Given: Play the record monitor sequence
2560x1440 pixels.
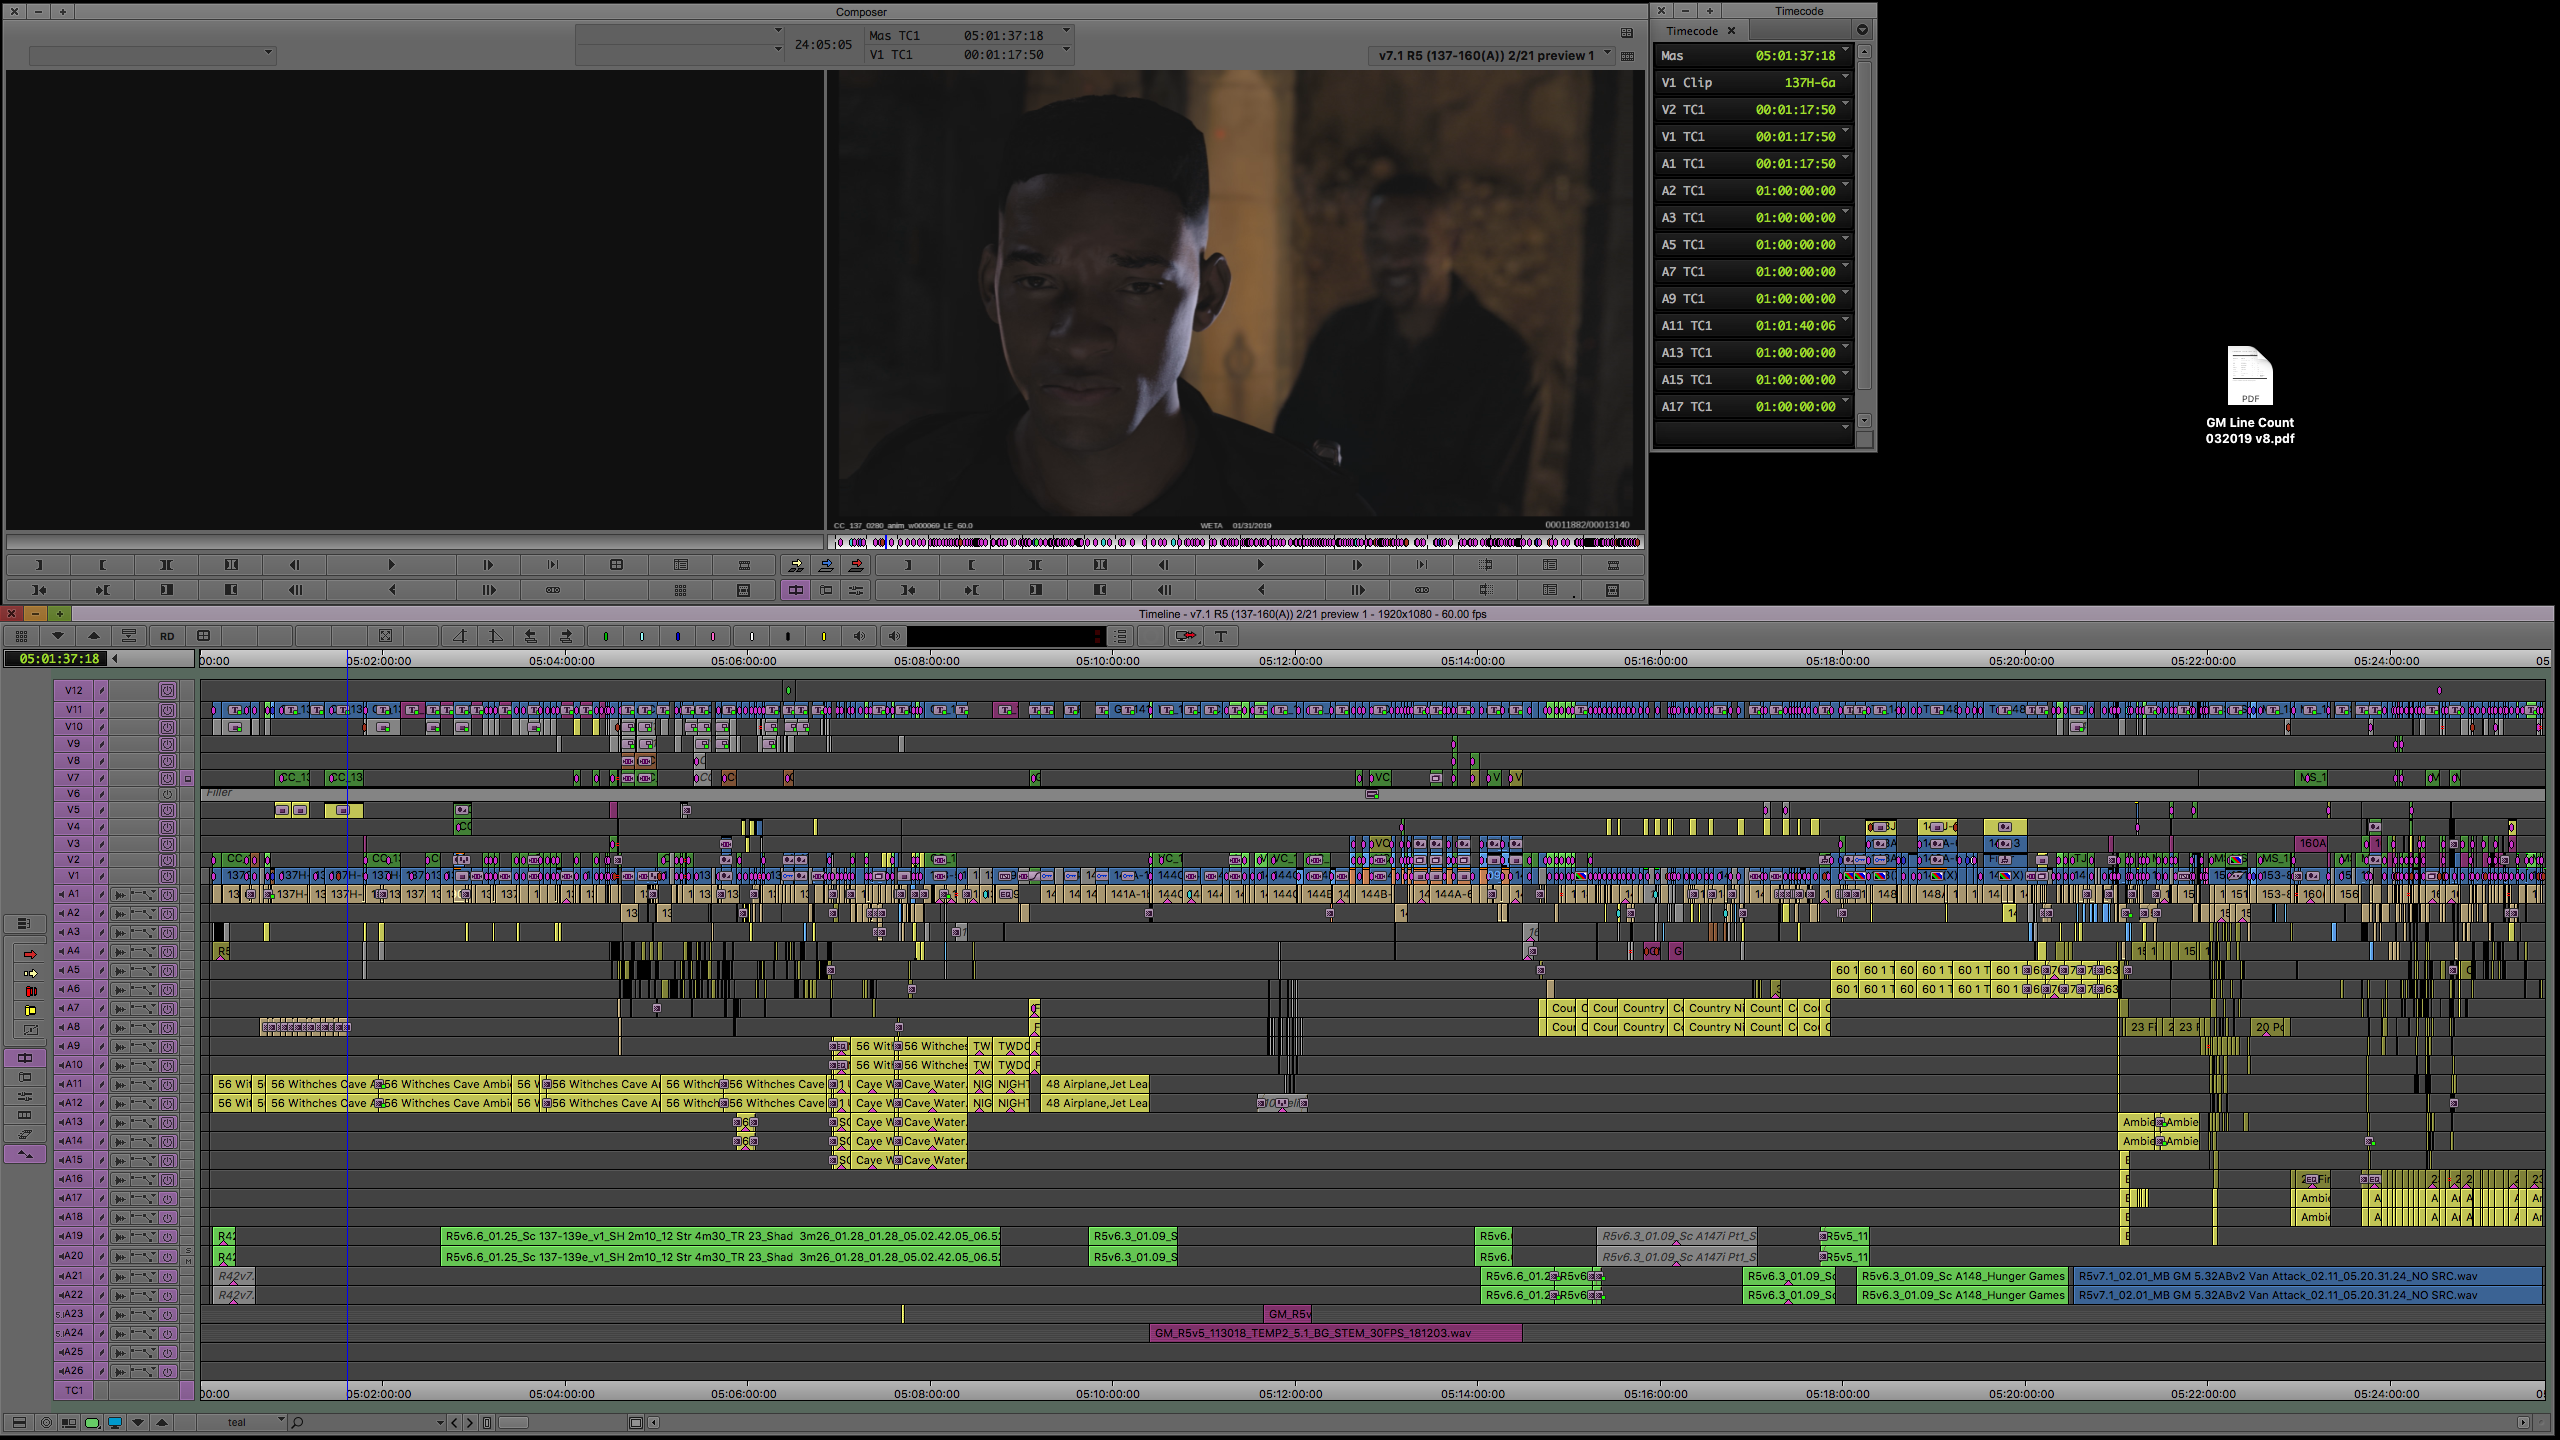Looking at the screenshot, I should pyautogui.click(x=1260, y=565).
